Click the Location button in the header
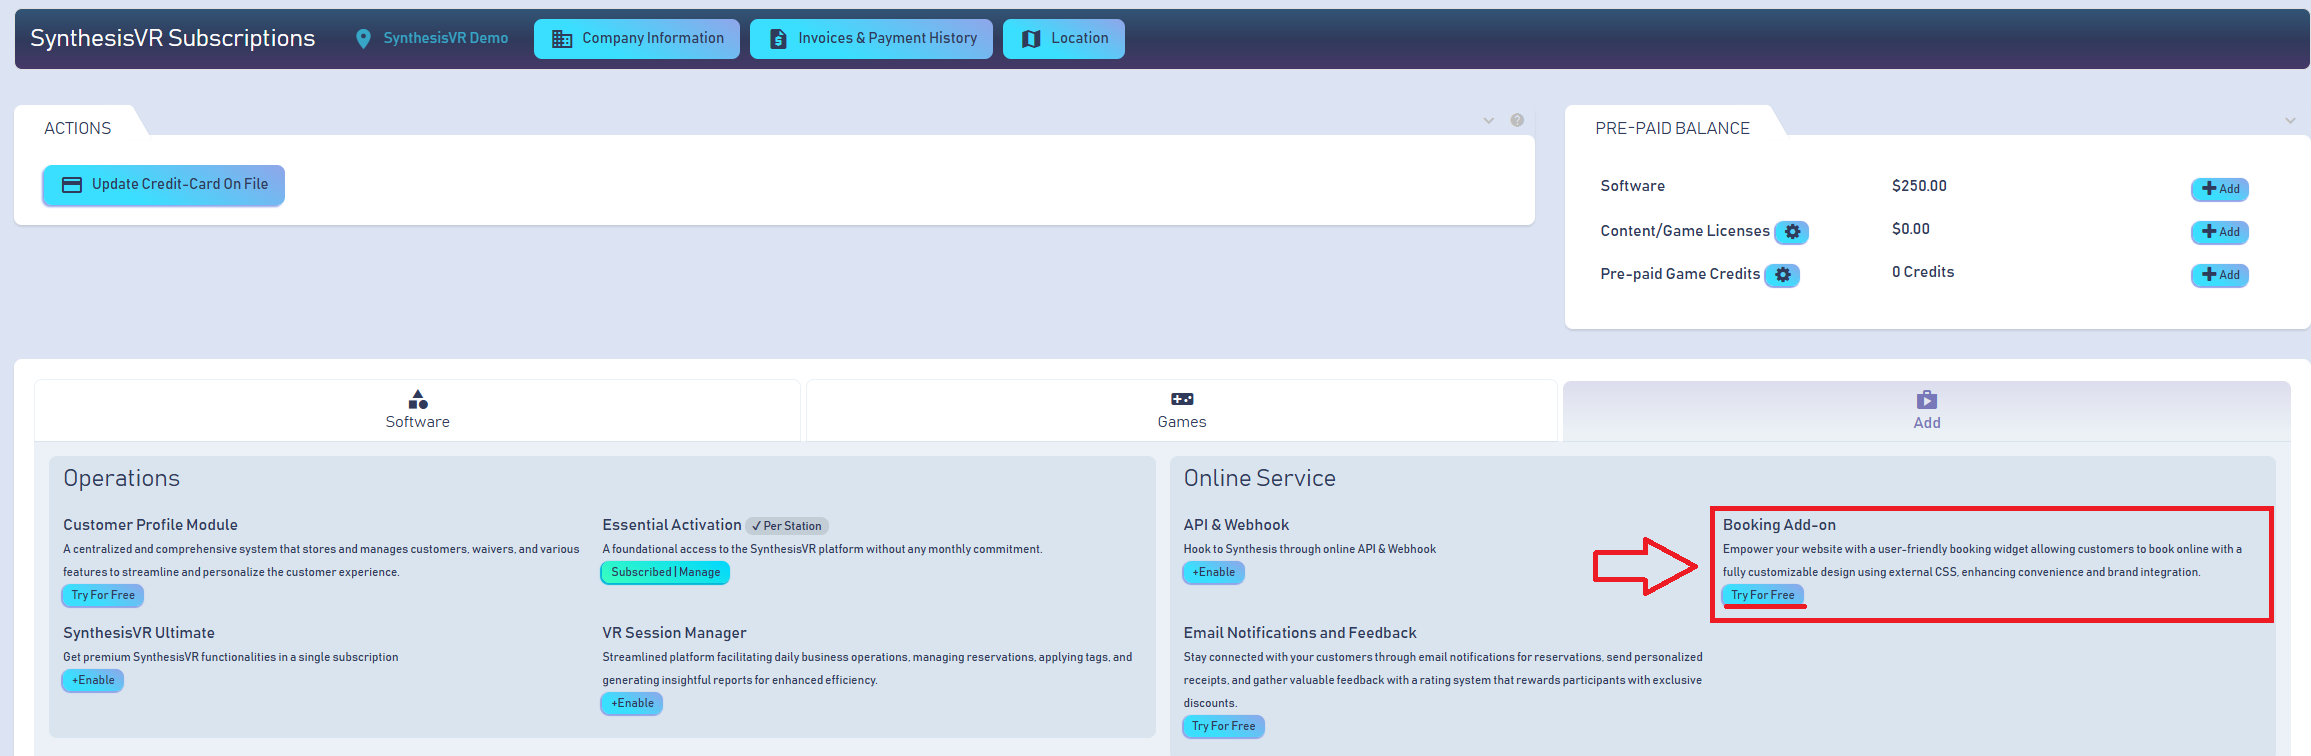 coord(1064,39)
